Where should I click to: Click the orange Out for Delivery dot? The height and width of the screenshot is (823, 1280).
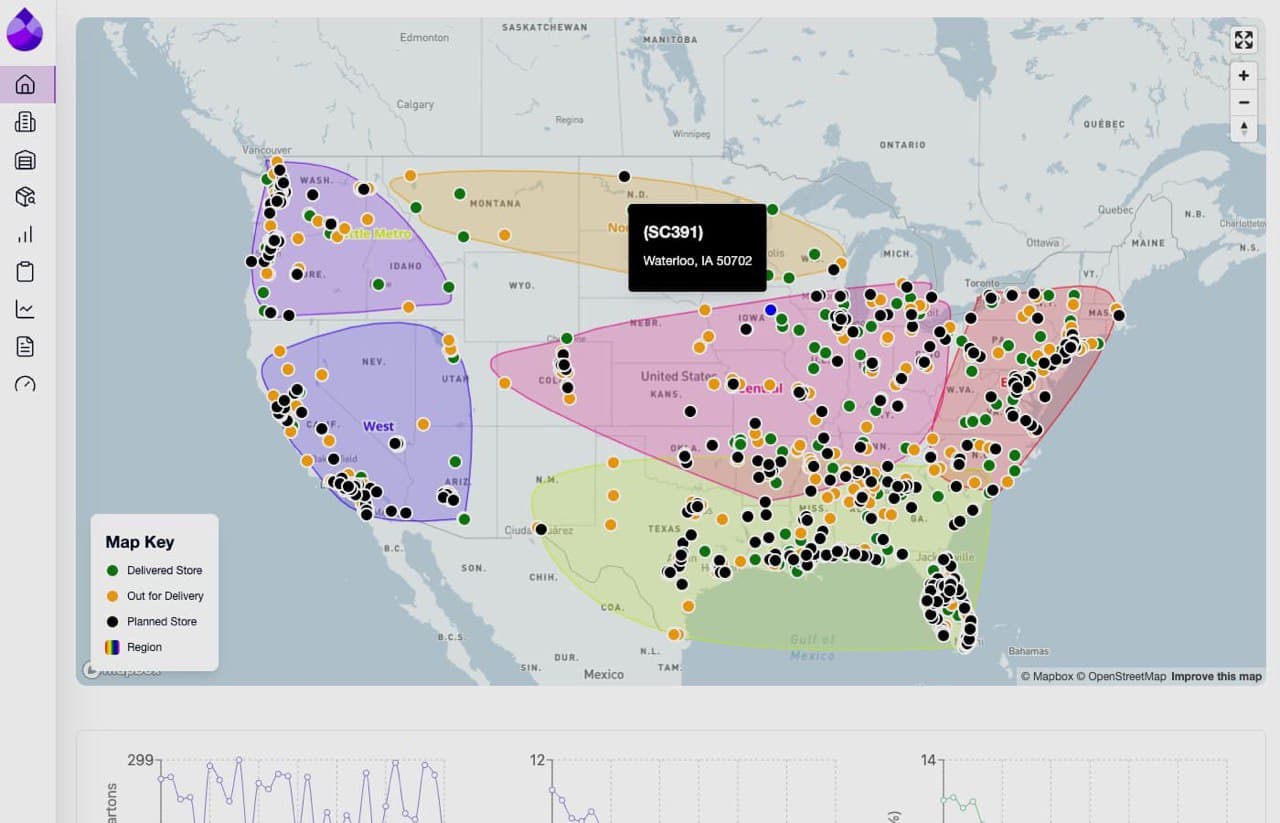[x=112, y=596]
